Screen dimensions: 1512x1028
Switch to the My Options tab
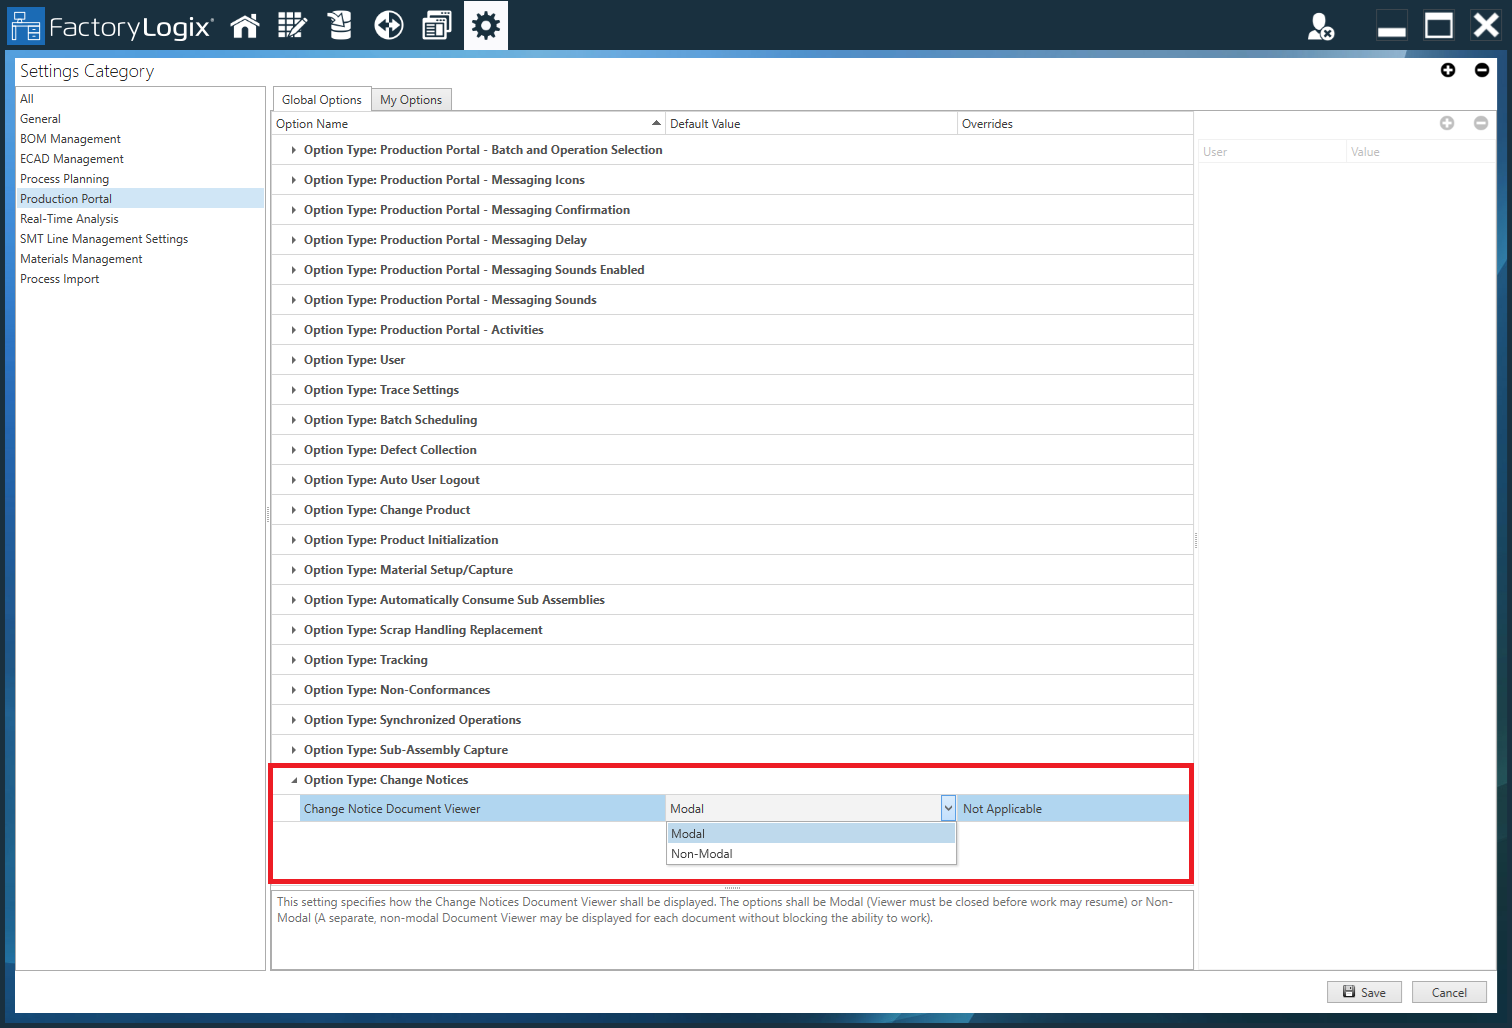click(x=411, y=99)
